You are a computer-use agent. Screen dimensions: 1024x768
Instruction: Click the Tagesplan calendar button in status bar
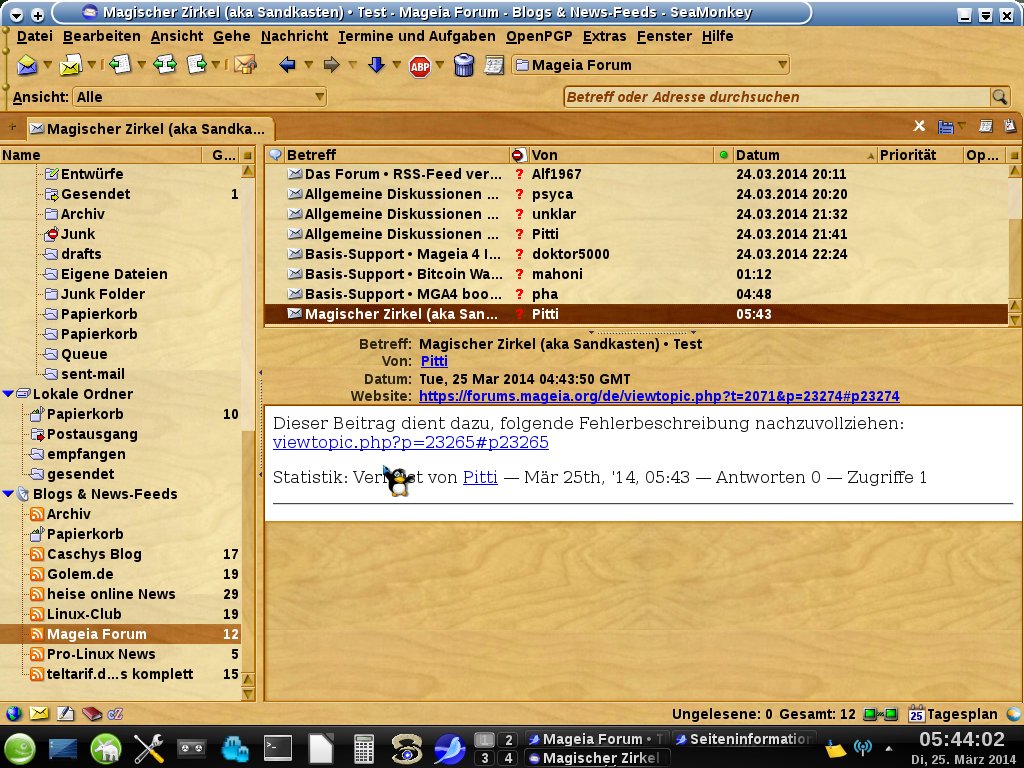[953, 714]
